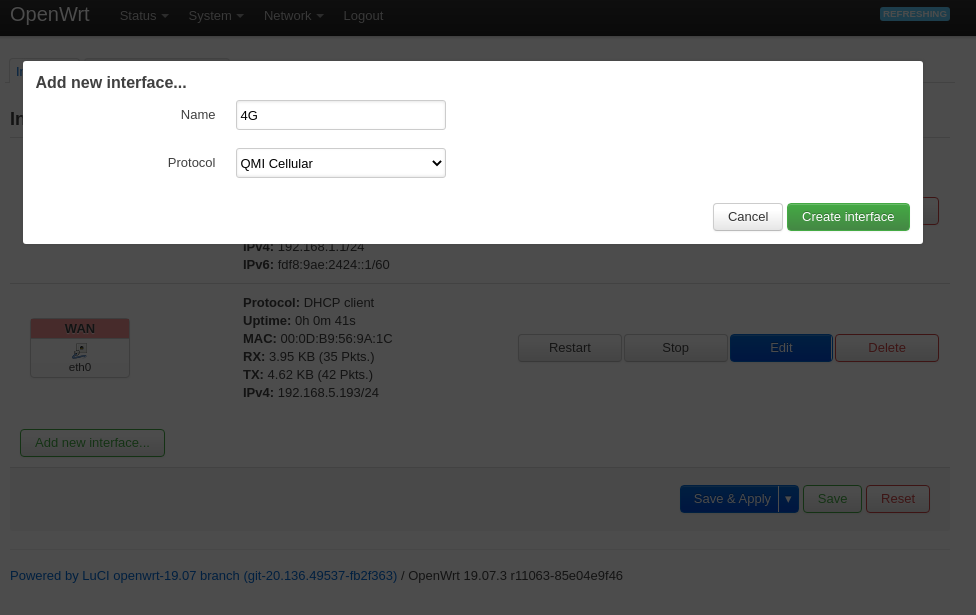Click the Name input field containing 4G
Screen dimensions: 976x615
tap(340, 114)
